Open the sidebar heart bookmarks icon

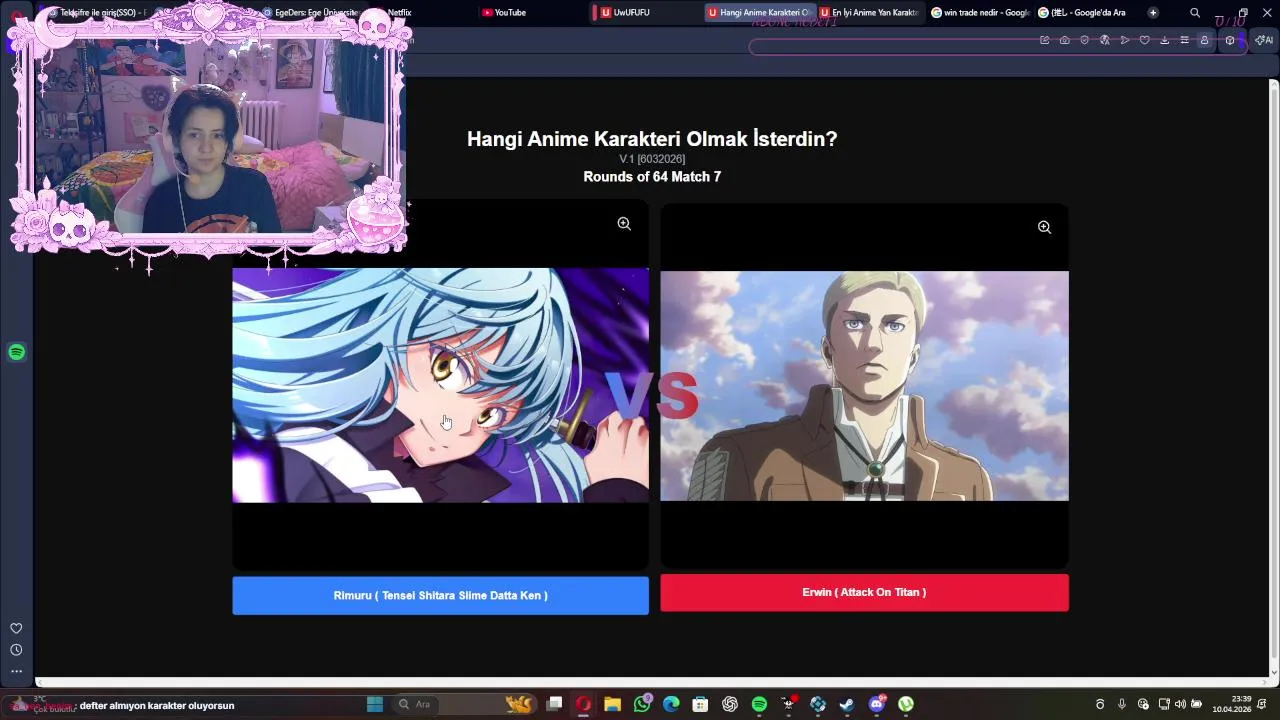pyautogui.click(x=16, y=628)
